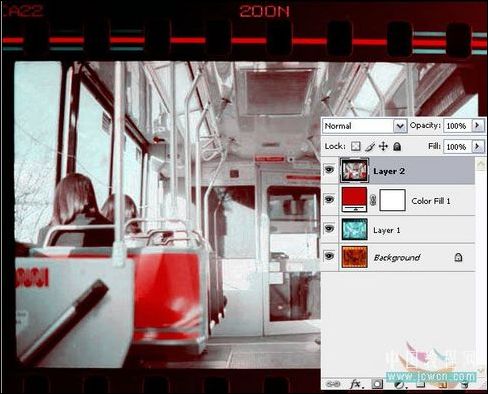Image resolution: width=488 pixels, height=394 pixels.
Task: Click the red Color Fill 1 swatch
Action: [354, 199]
